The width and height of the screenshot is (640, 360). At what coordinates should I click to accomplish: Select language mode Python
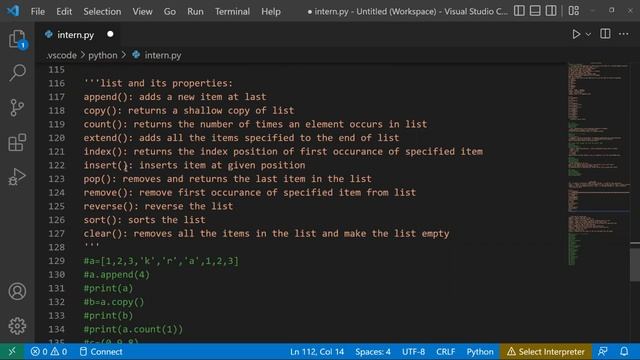480,351
